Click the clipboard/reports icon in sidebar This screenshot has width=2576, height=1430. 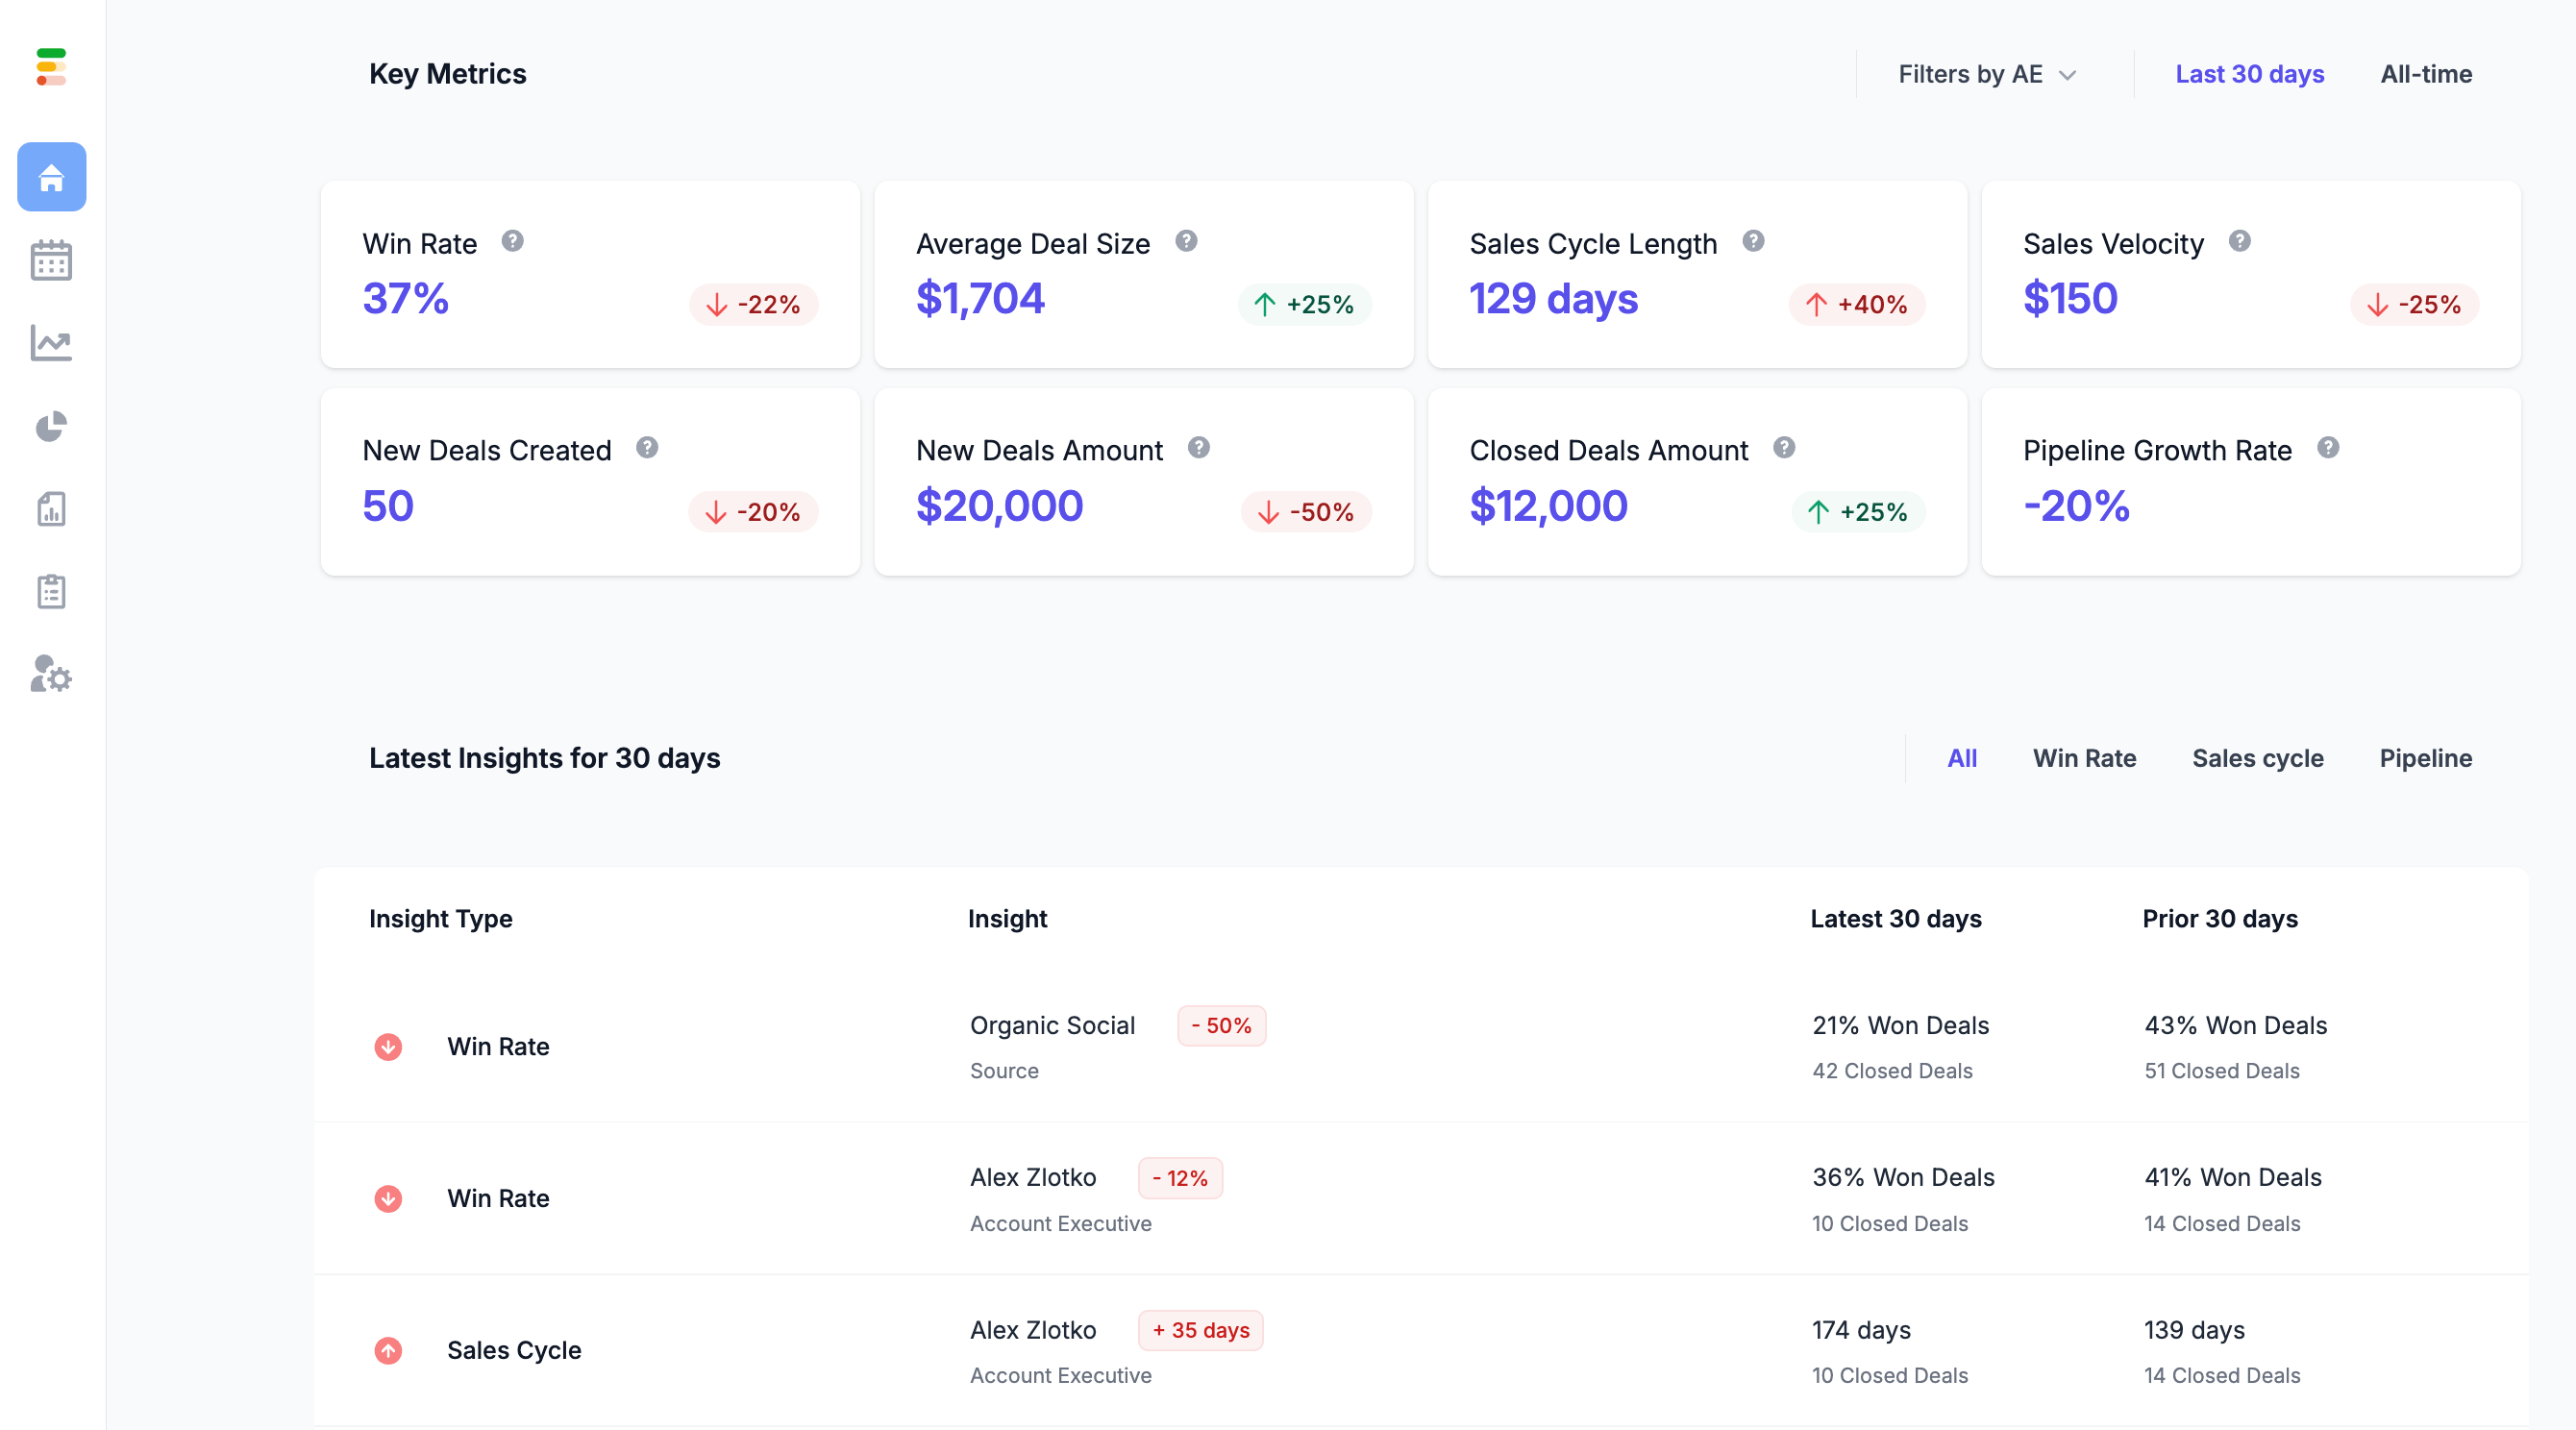pyautogui.click(x=53, y=588)
